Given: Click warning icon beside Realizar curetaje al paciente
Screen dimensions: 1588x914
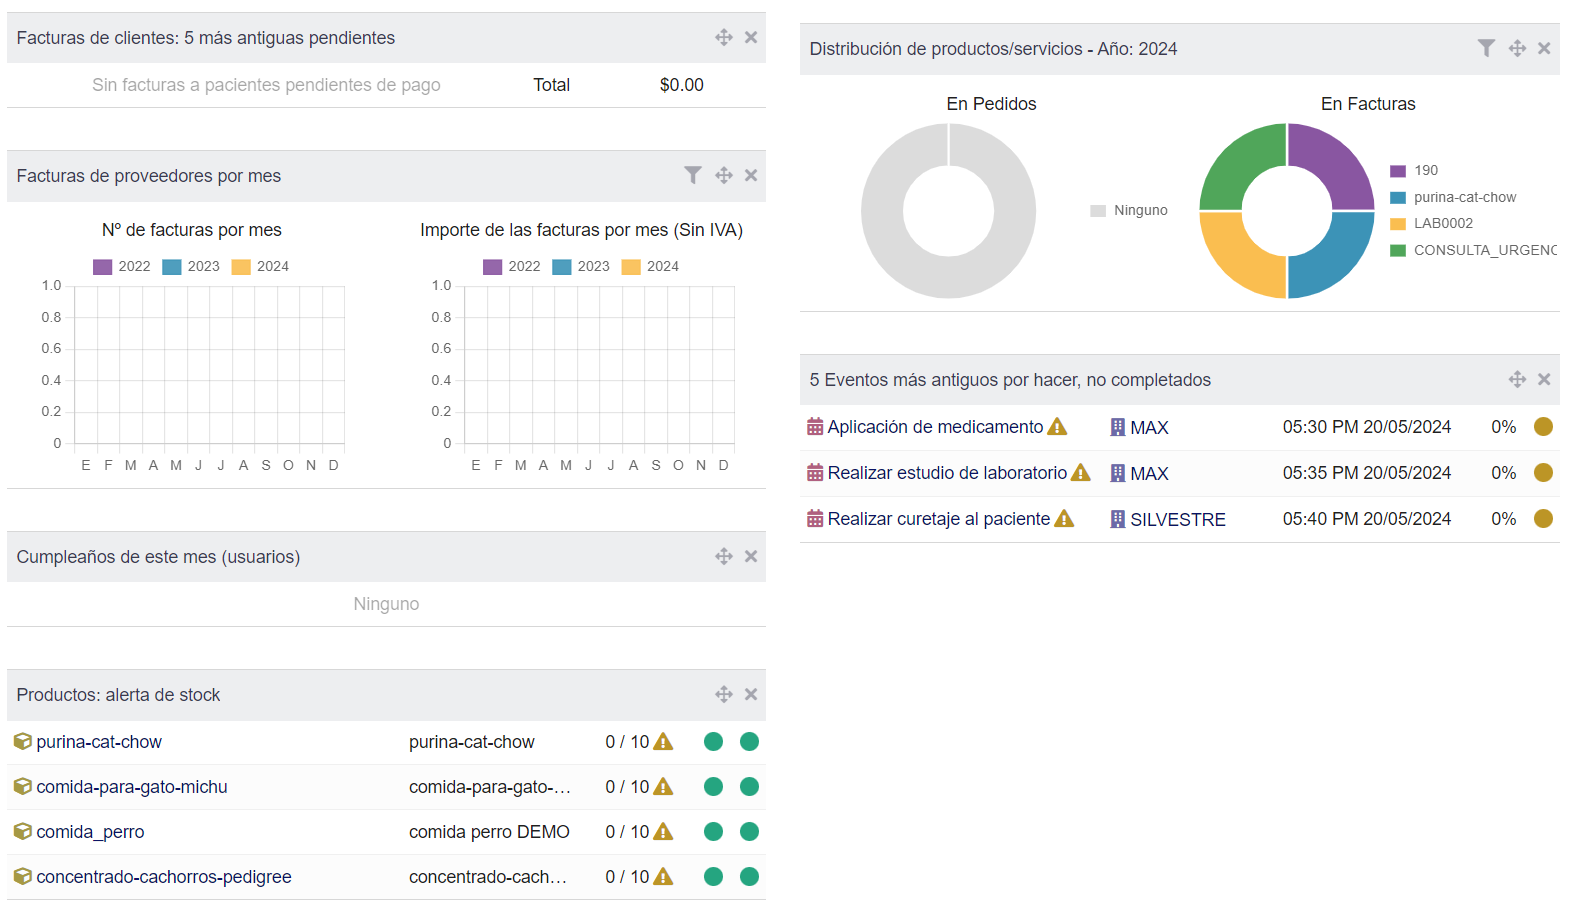Looking at the screenshot, I should point(1064,519).
